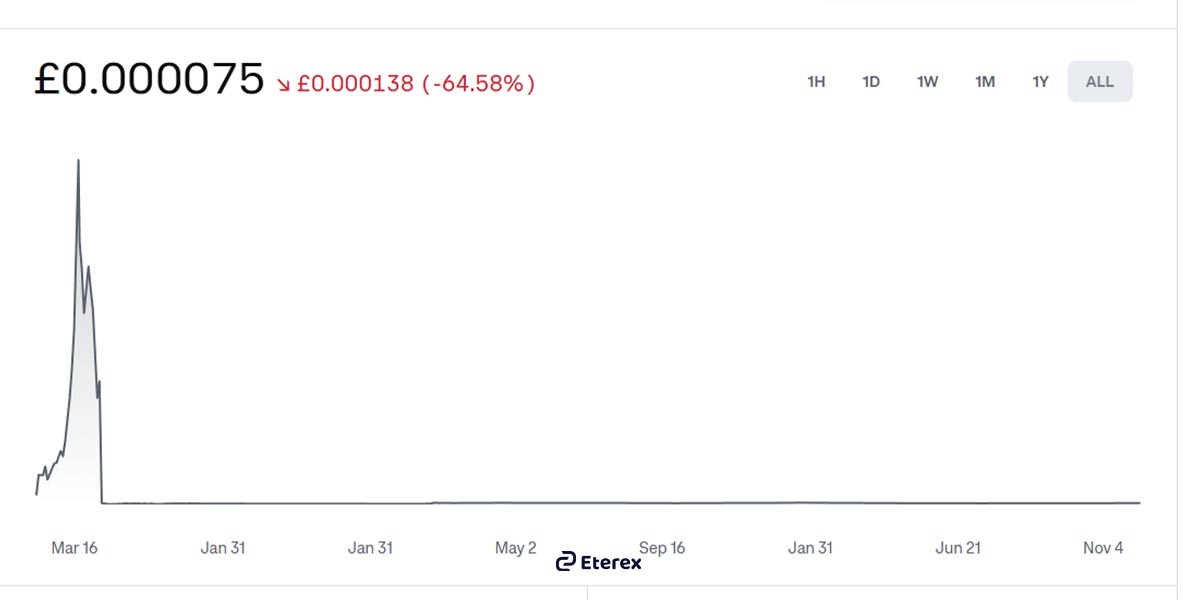The image size is (1200, 600).
Task: Click the leftmost Jan 31 axis label
Action: click(222, 548)
